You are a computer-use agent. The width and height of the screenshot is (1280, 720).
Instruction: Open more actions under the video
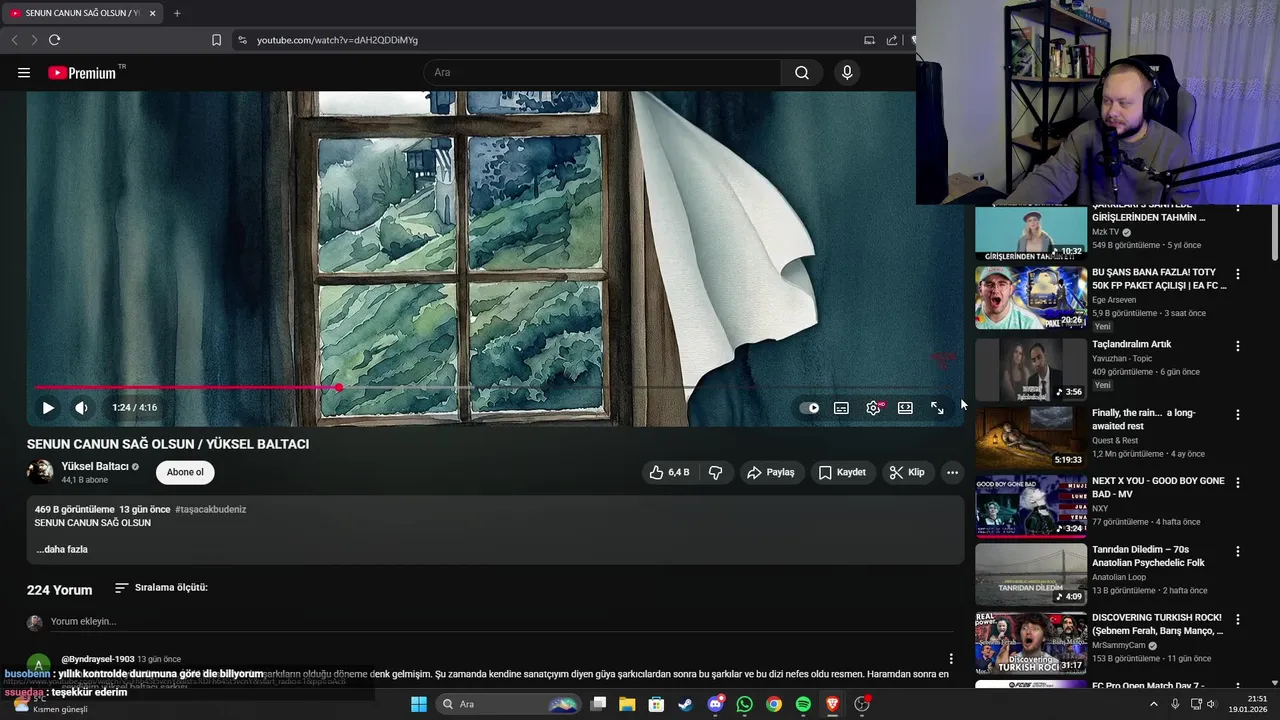coord(952,472)
